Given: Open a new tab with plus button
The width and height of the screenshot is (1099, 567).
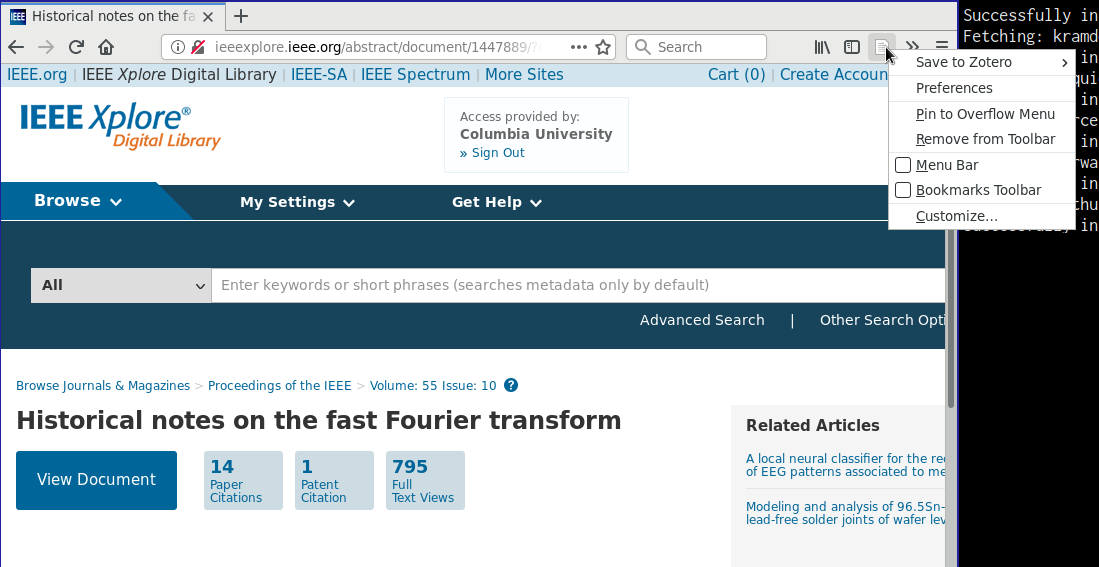Looking at the screenshot, I should tap(241, 16).
